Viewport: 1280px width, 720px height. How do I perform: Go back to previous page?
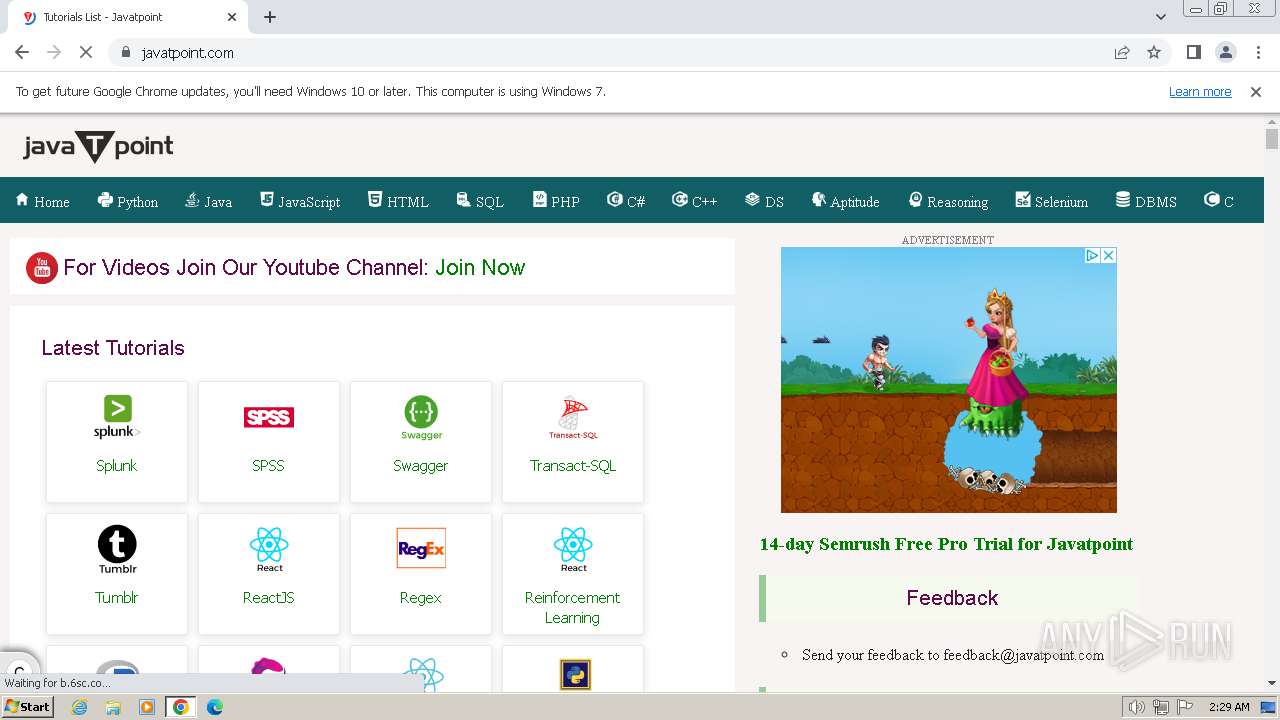coord(22,52)
